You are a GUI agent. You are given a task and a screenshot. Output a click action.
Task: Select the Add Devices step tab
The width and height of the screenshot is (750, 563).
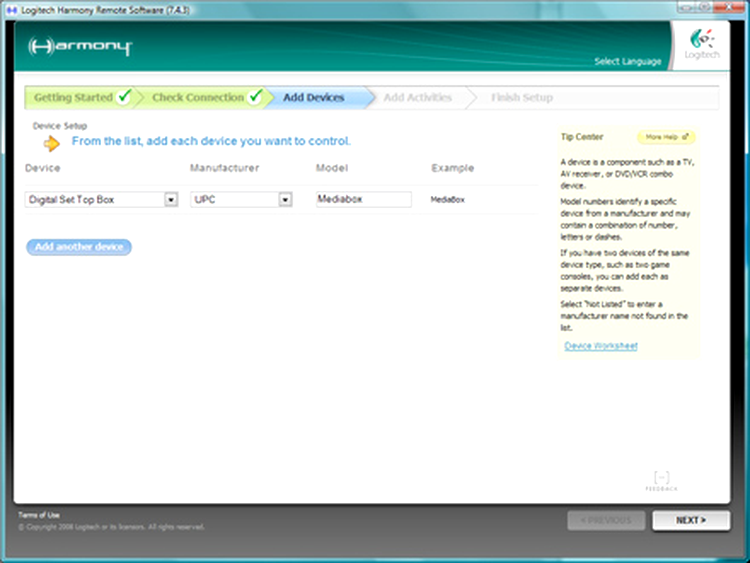[x=313, y=98]
